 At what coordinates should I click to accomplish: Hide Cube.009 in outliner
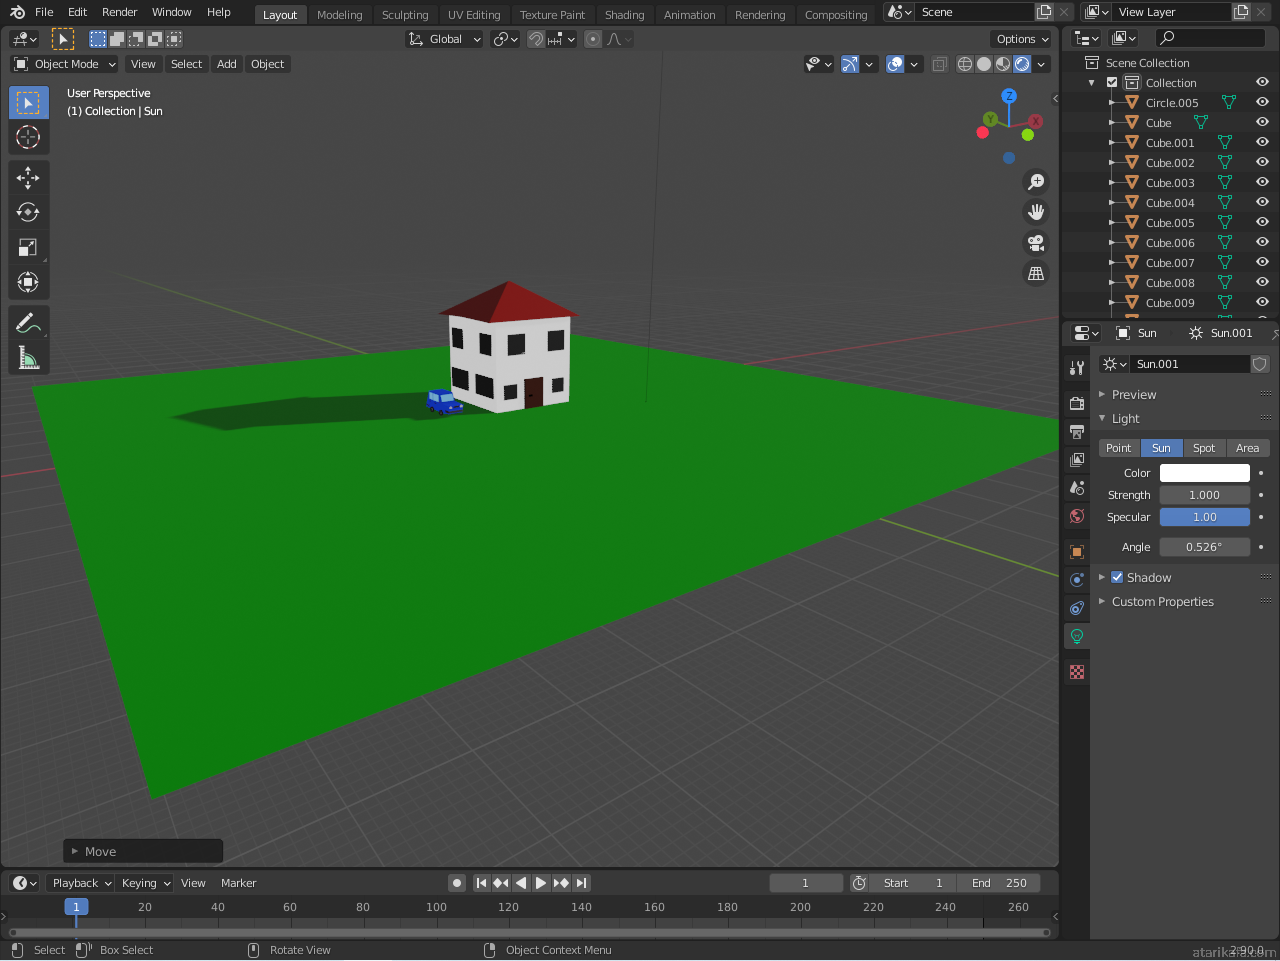[1262, 302]
